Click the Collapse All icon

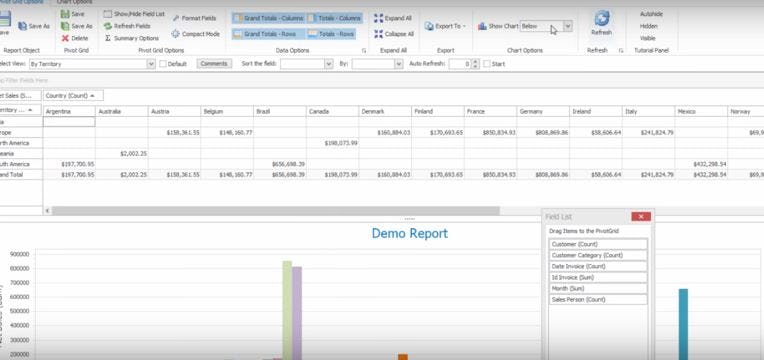point(379,34)
